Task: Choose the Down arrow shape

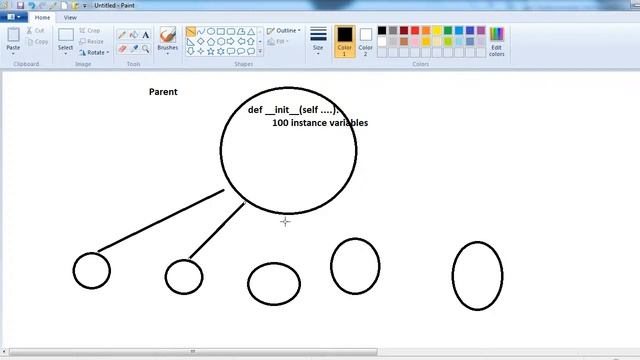Action: [x=191, y=51]
